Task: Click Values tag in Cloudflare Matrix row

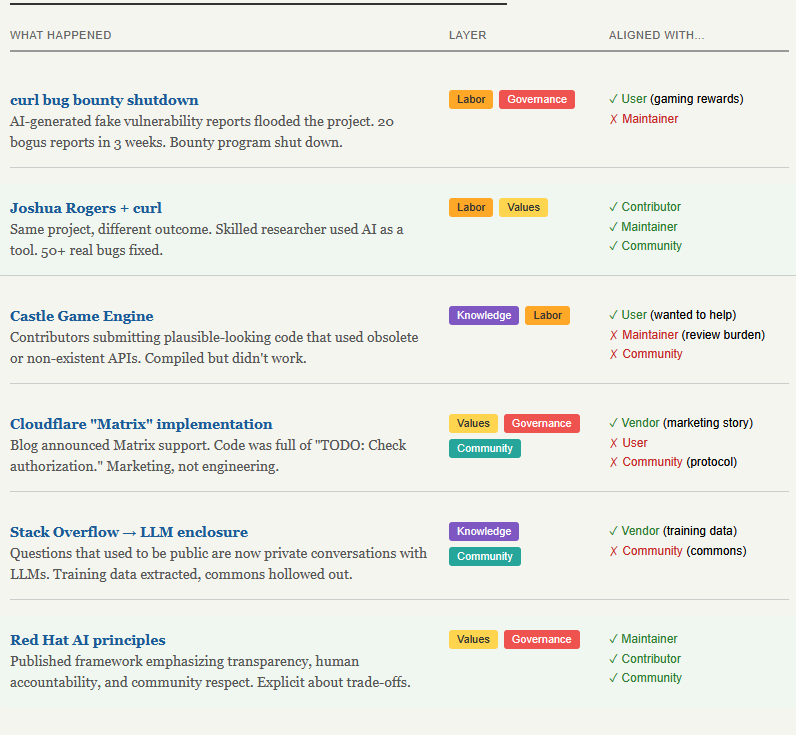Action: pos(473,423)
